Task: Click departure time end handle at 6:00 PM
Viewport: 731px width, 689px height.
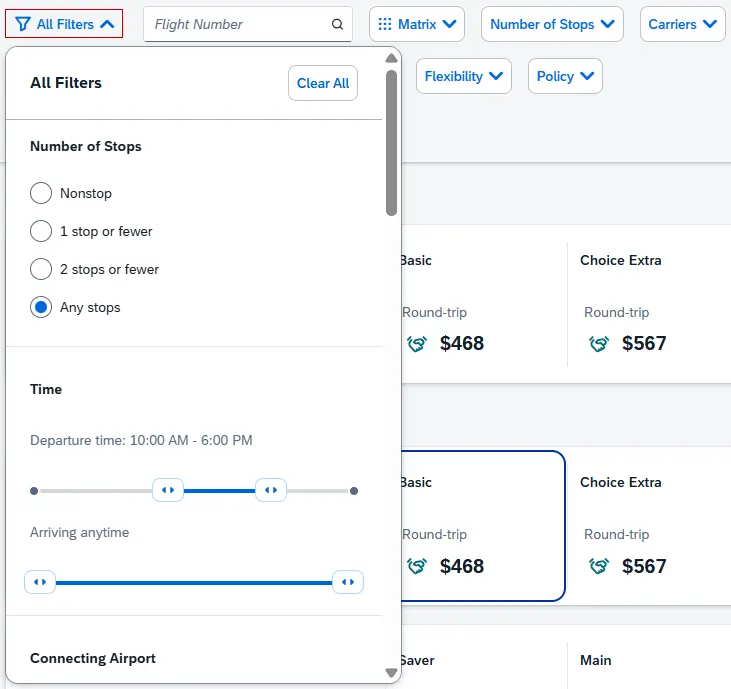Action: 271,490
